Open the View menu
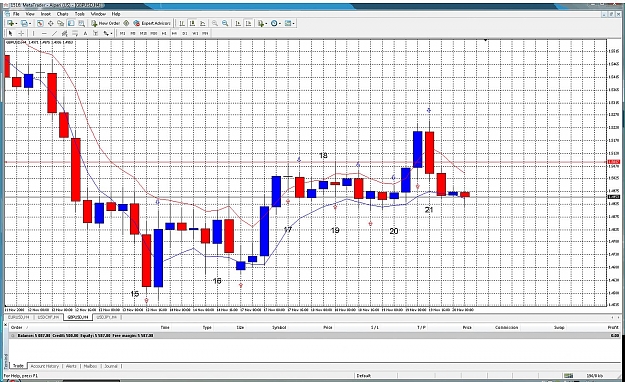 tap(30, 14)
